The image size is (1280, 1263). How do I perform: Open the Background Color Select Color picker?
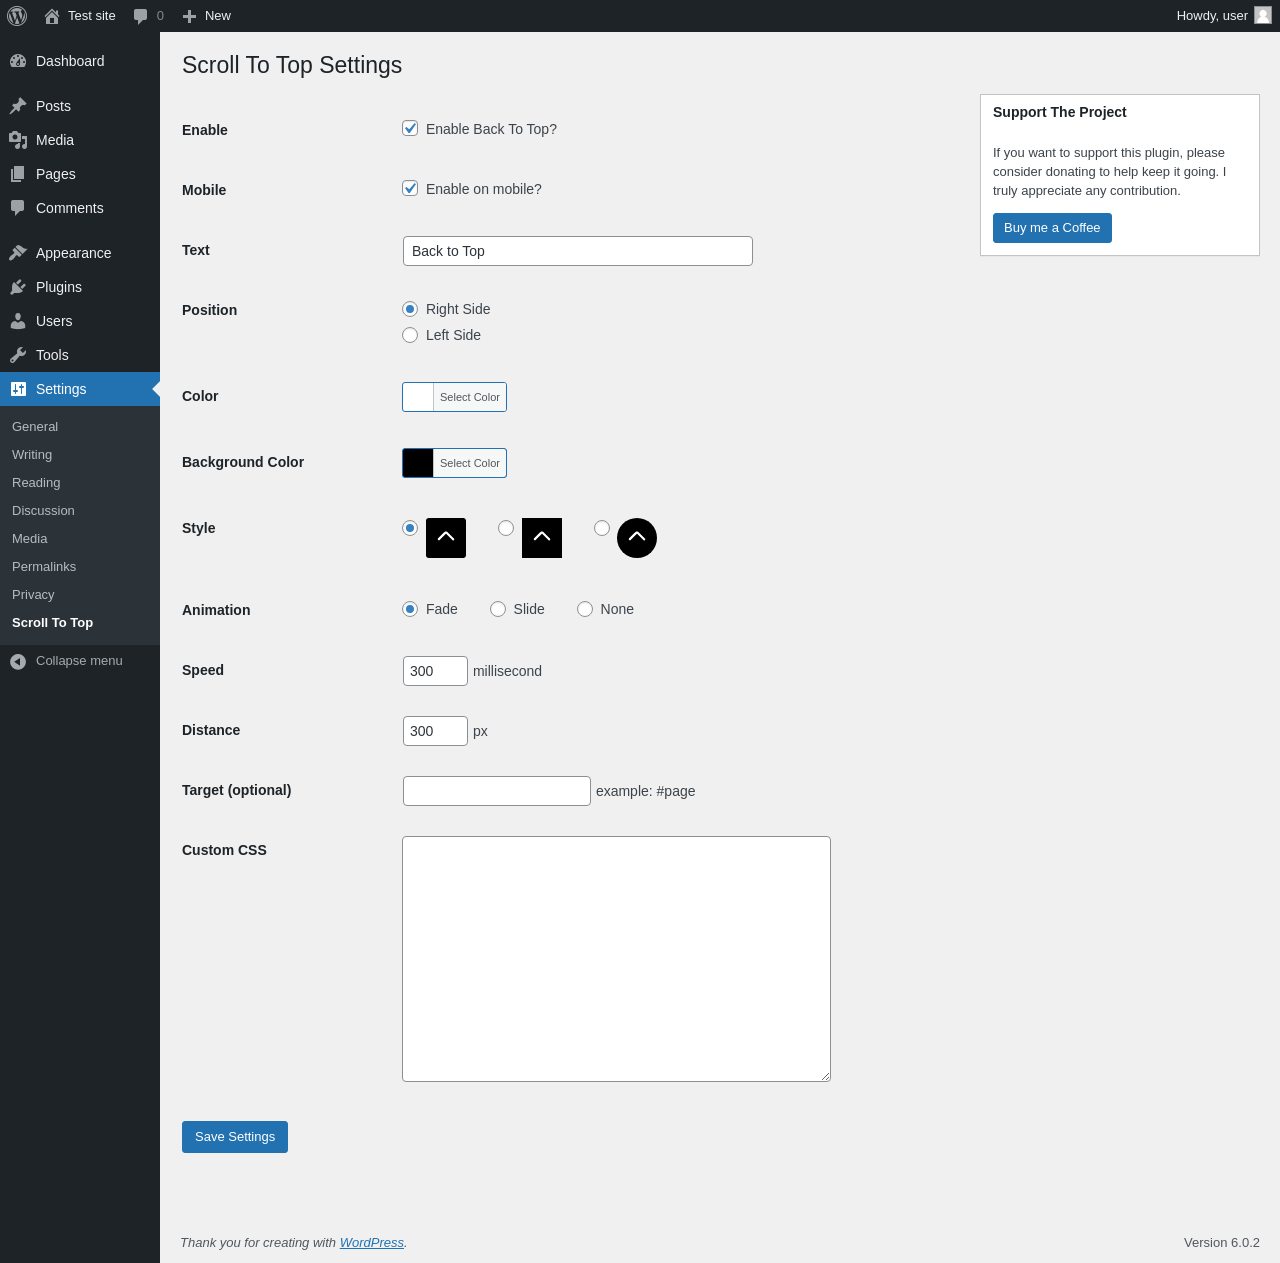click(x=470, y=463)
